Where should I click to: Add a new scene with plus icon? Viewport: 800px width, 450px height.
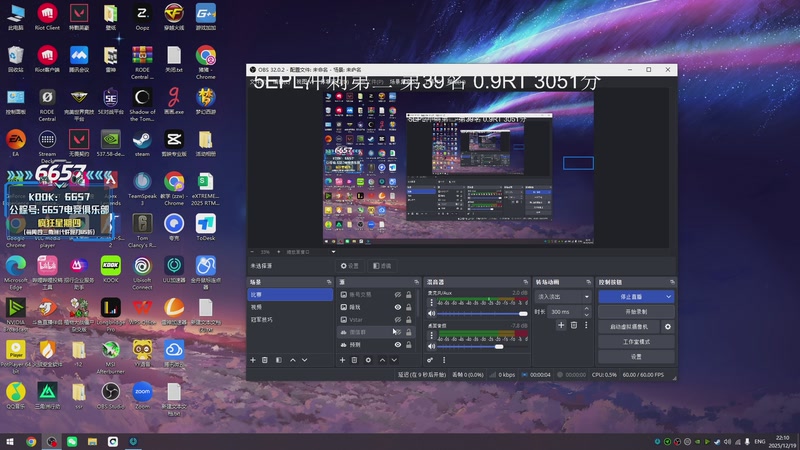click(253, 360)
